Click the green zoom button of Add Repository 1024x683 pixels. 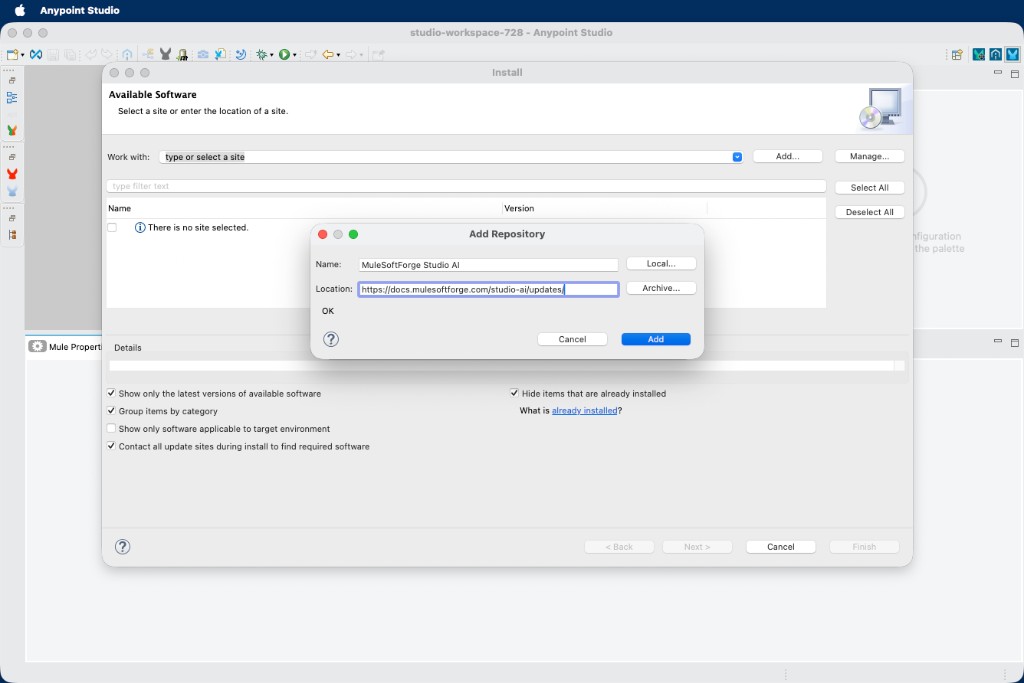pos(353,234)
